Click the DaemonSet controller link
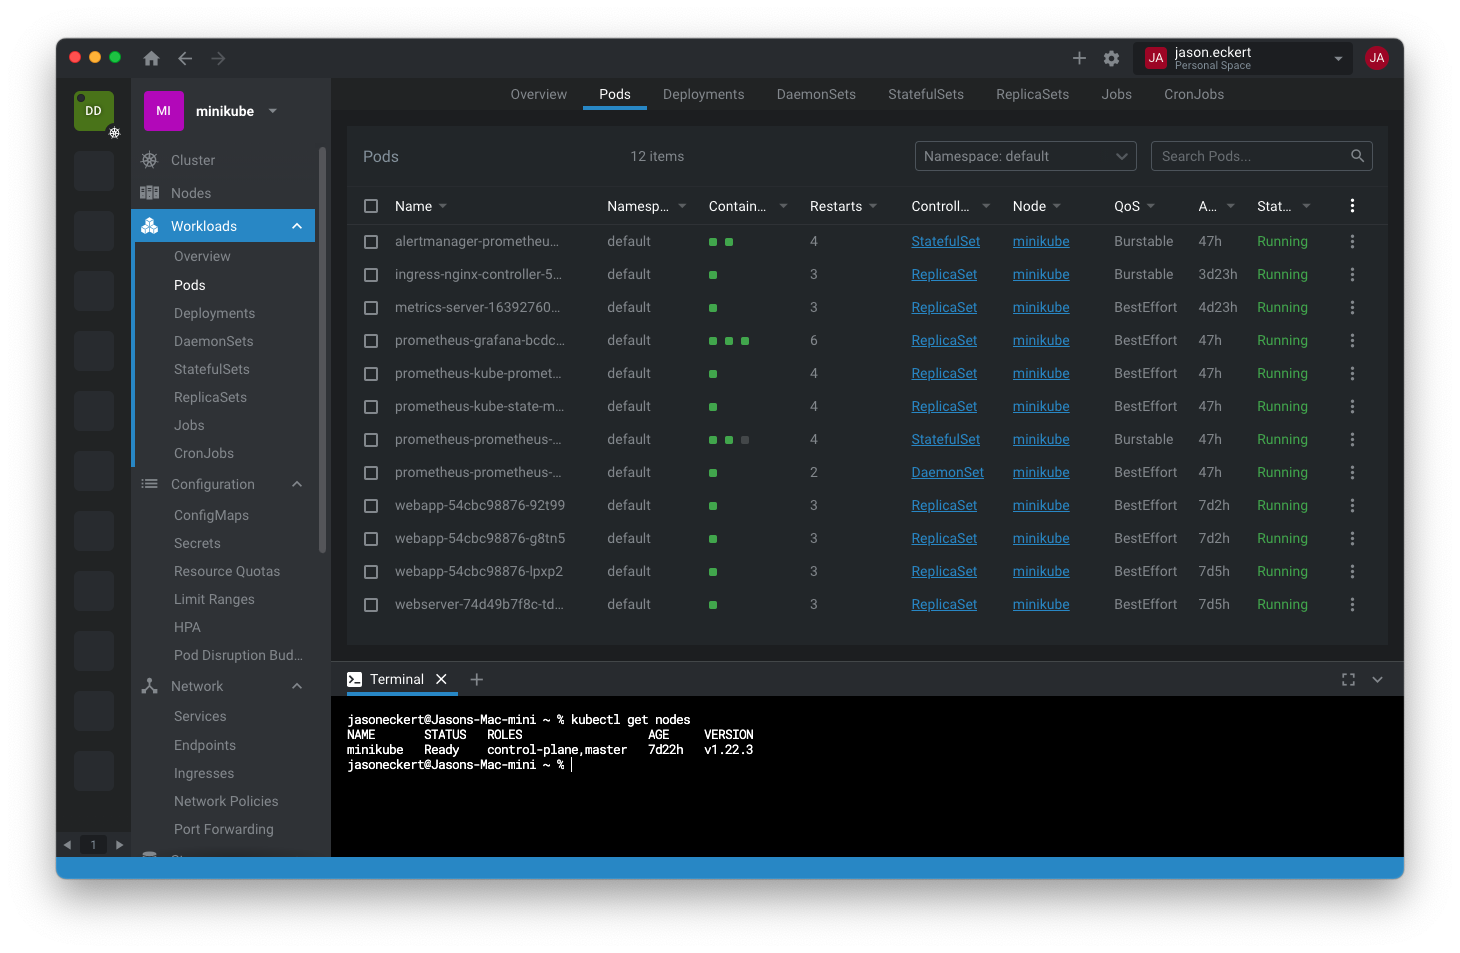The image size is (1460, 953). point(947,473)
